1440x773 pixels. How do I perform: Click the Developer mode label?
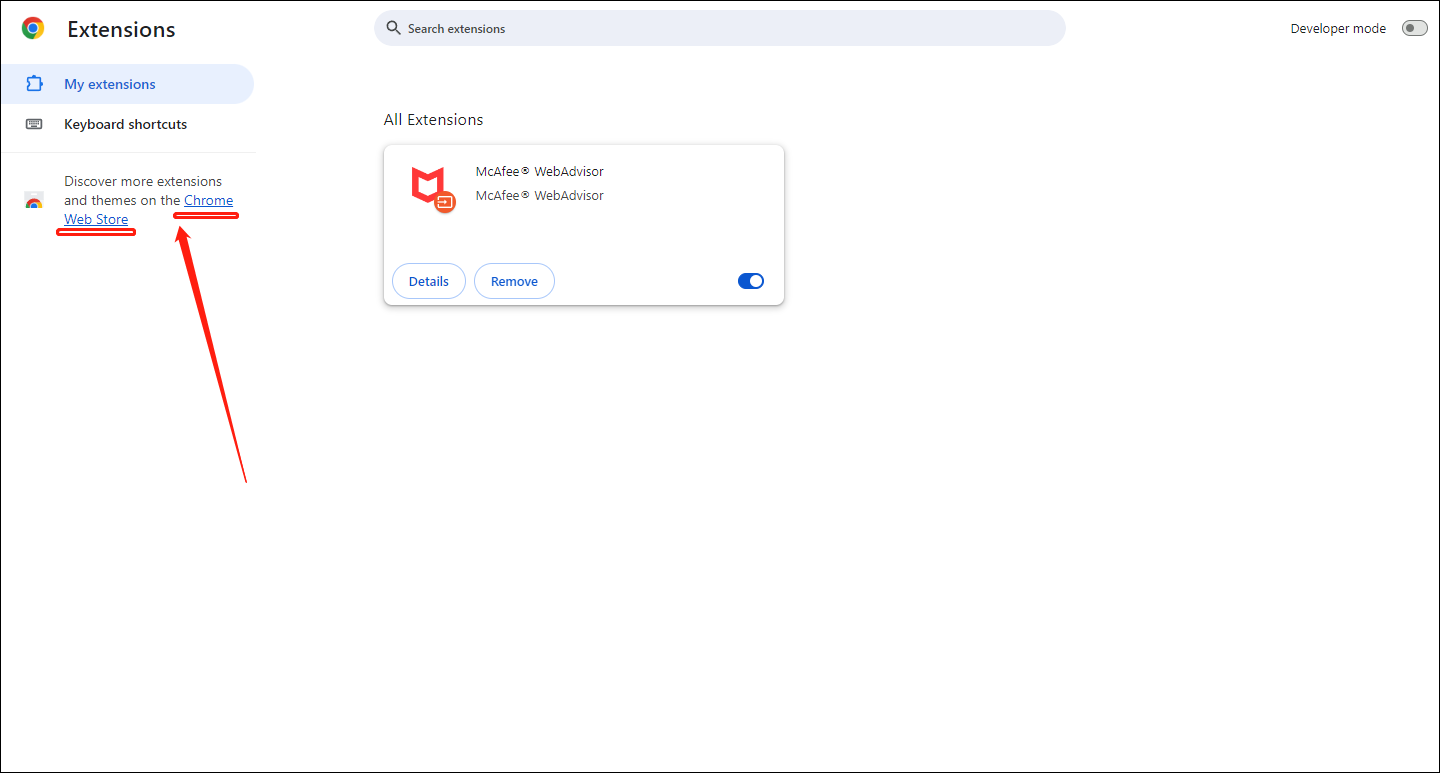click(x=1338, y=28)
